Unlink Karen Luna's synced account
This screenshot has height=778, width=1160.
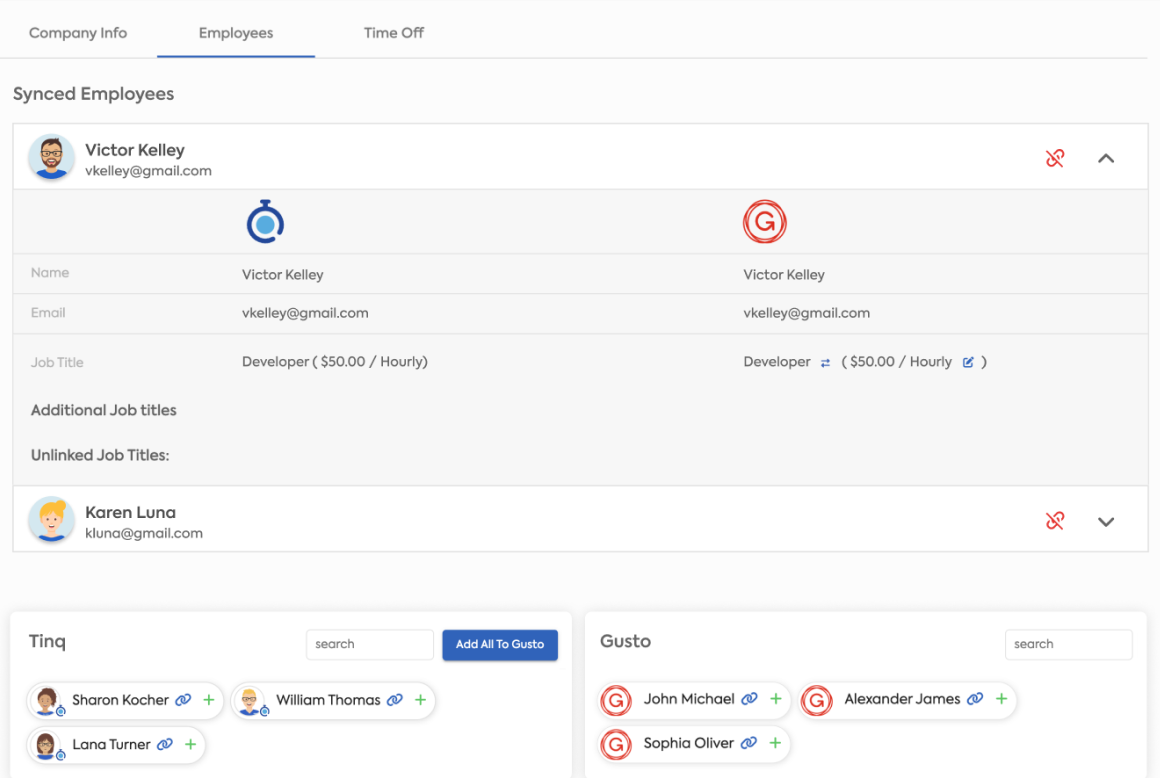point(1055,521)
